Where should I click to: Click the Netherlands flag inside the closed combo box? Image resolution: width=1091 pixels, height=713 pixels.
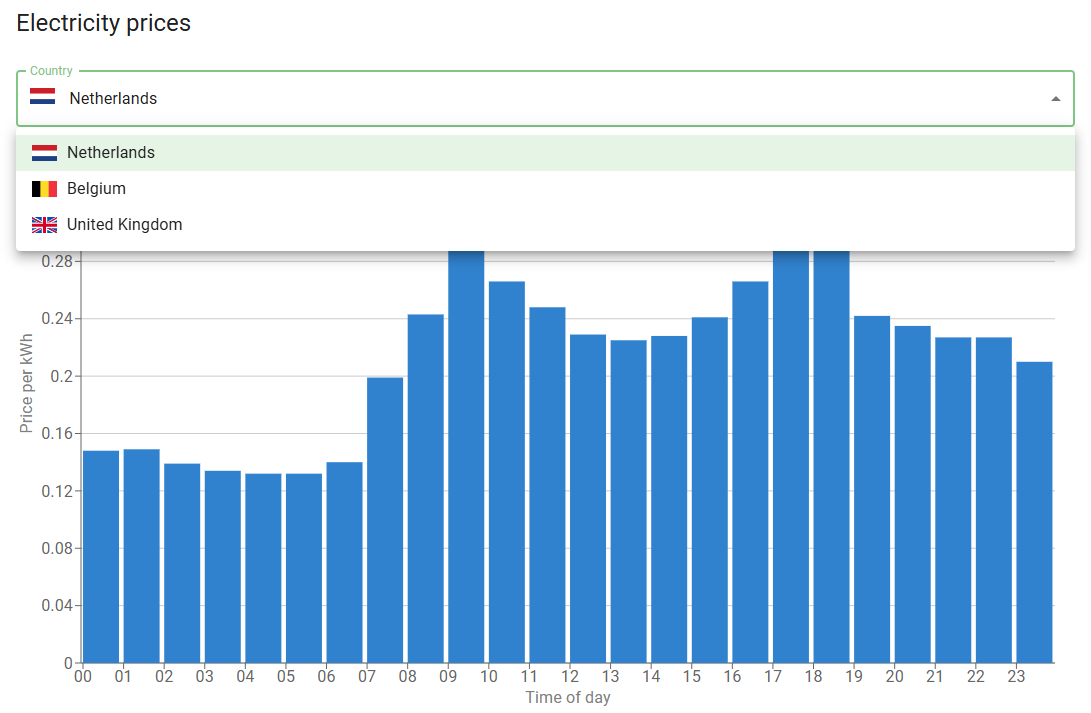click(x=42, y=98)
